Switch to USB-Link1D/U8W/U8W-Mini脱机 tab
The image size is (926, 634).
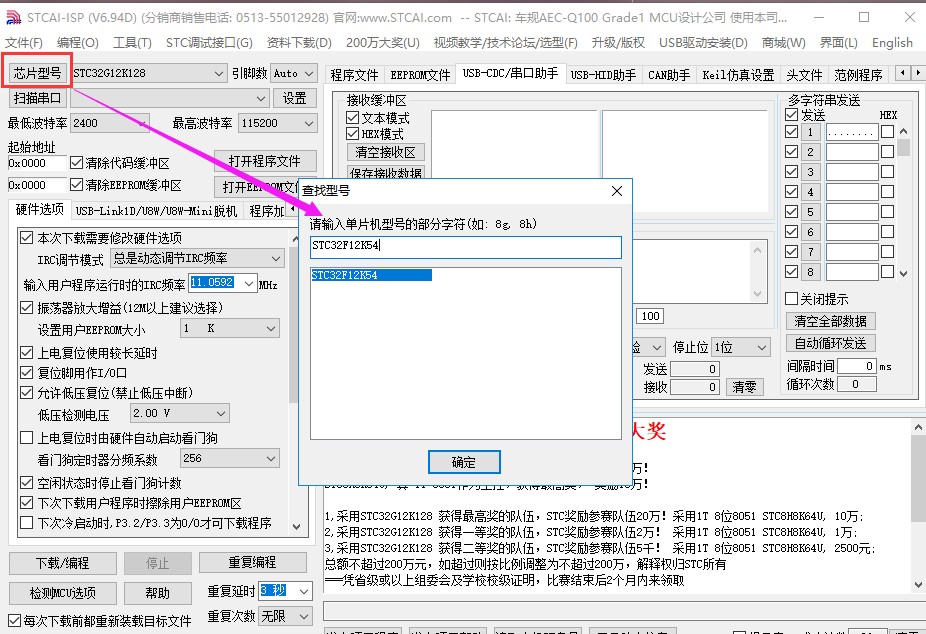(x=156, y=211)
